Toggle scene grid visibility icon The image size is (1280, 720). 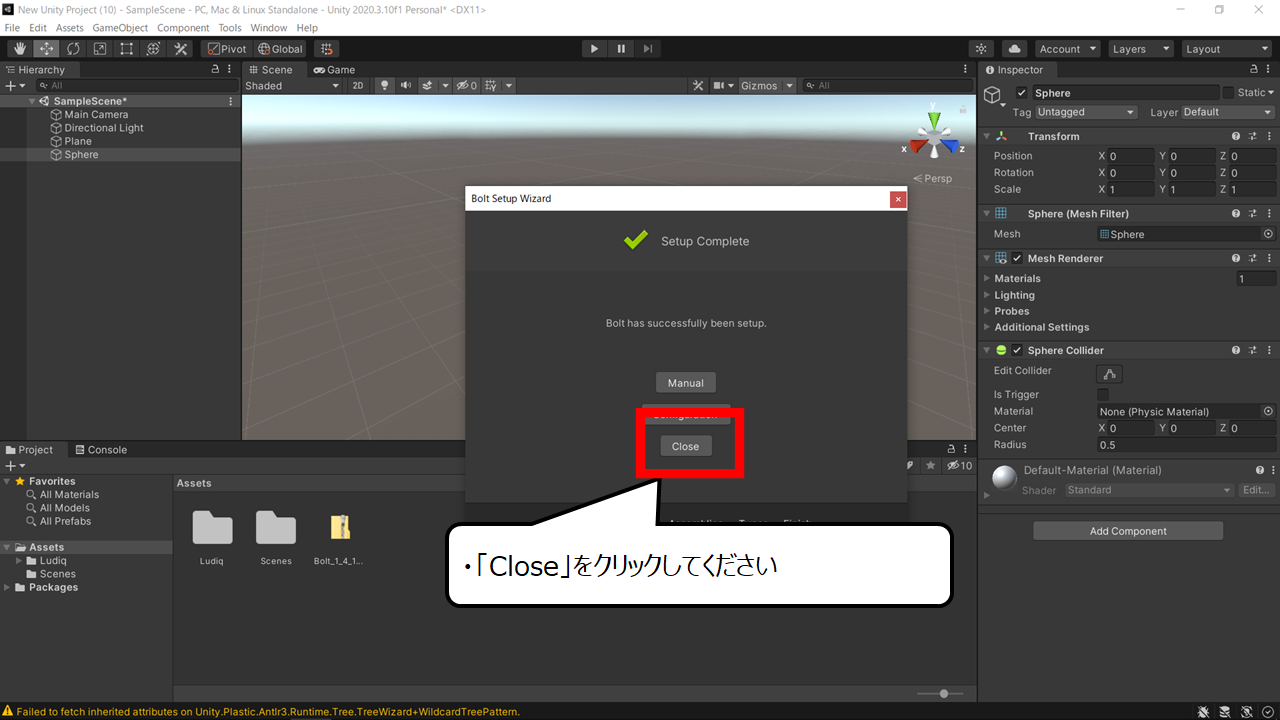[491, 86]
